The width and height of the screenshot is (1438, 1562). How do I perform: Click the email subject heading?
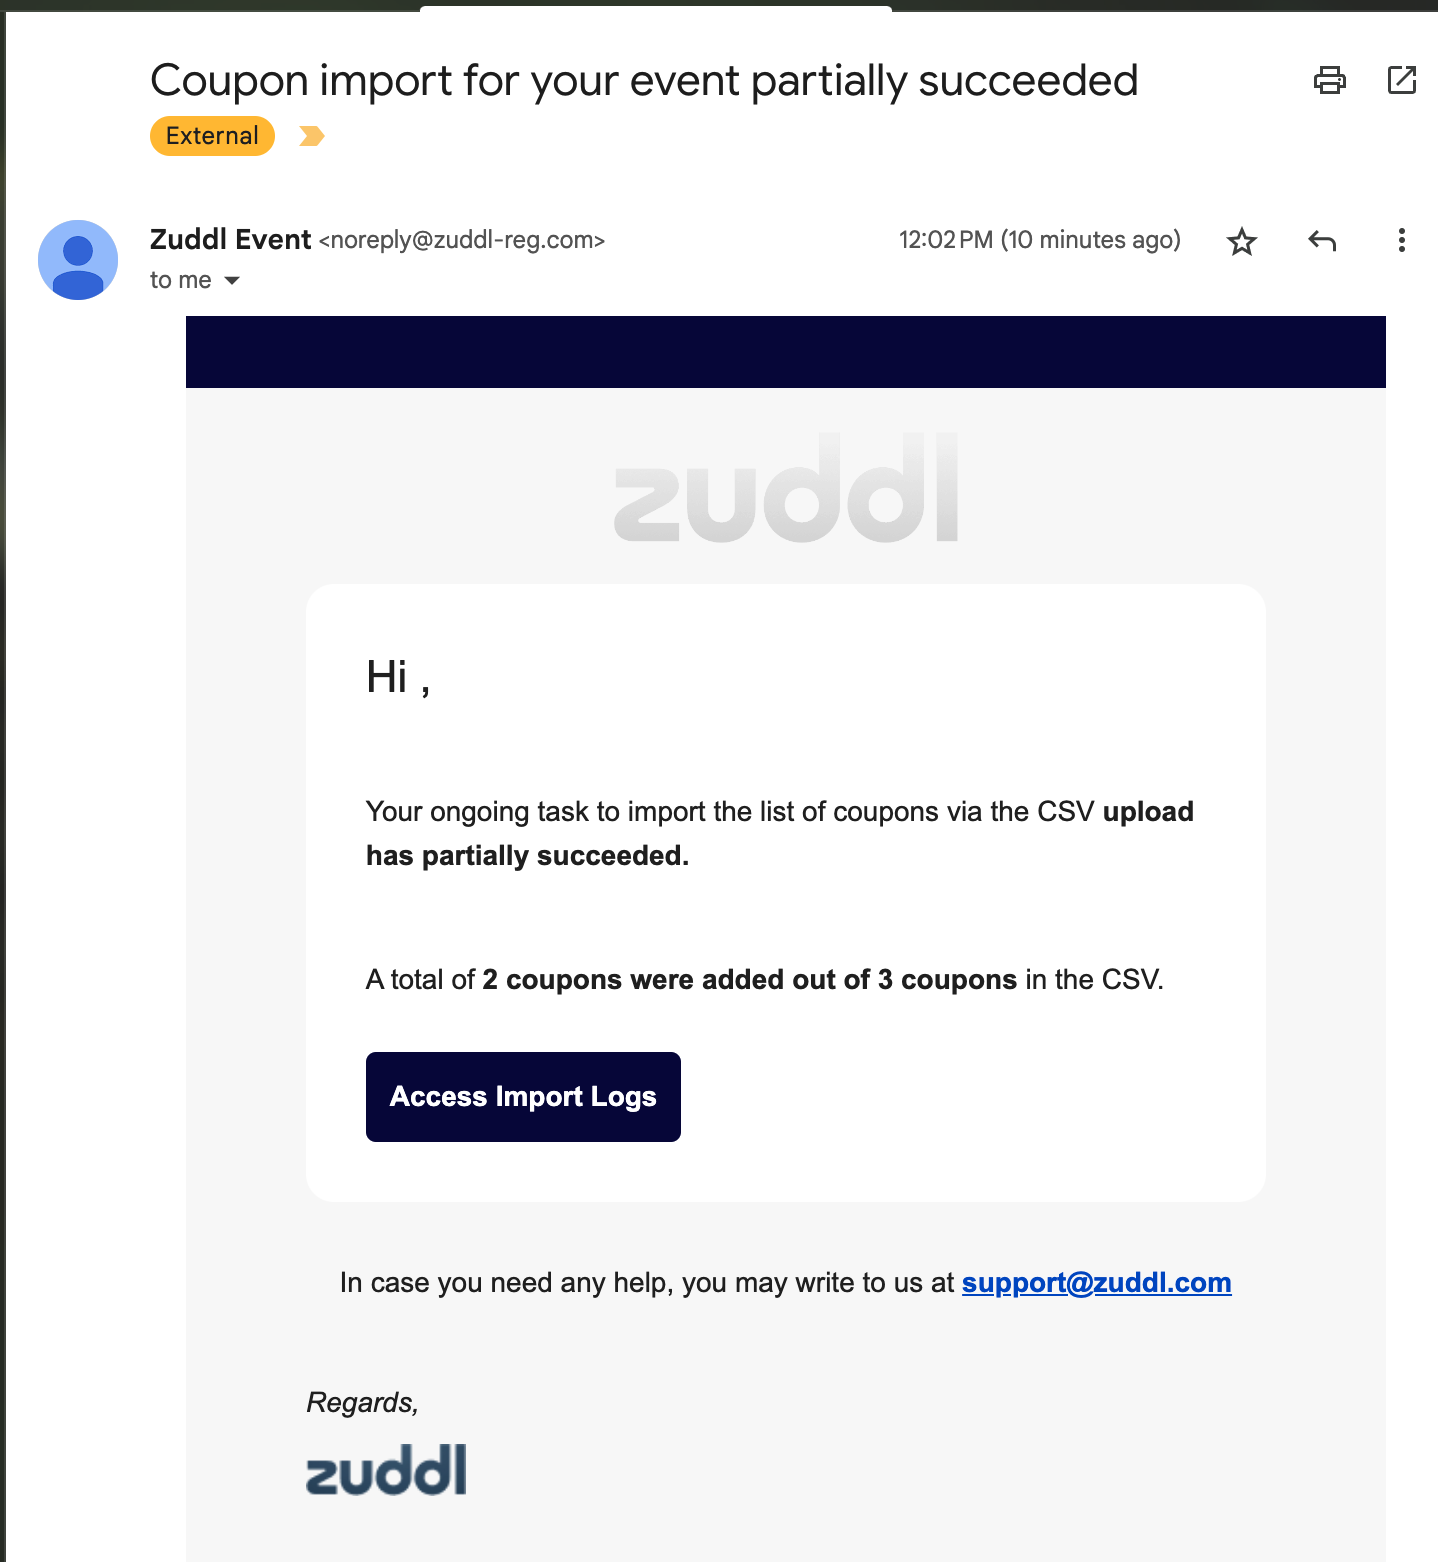tap(644, 81)
